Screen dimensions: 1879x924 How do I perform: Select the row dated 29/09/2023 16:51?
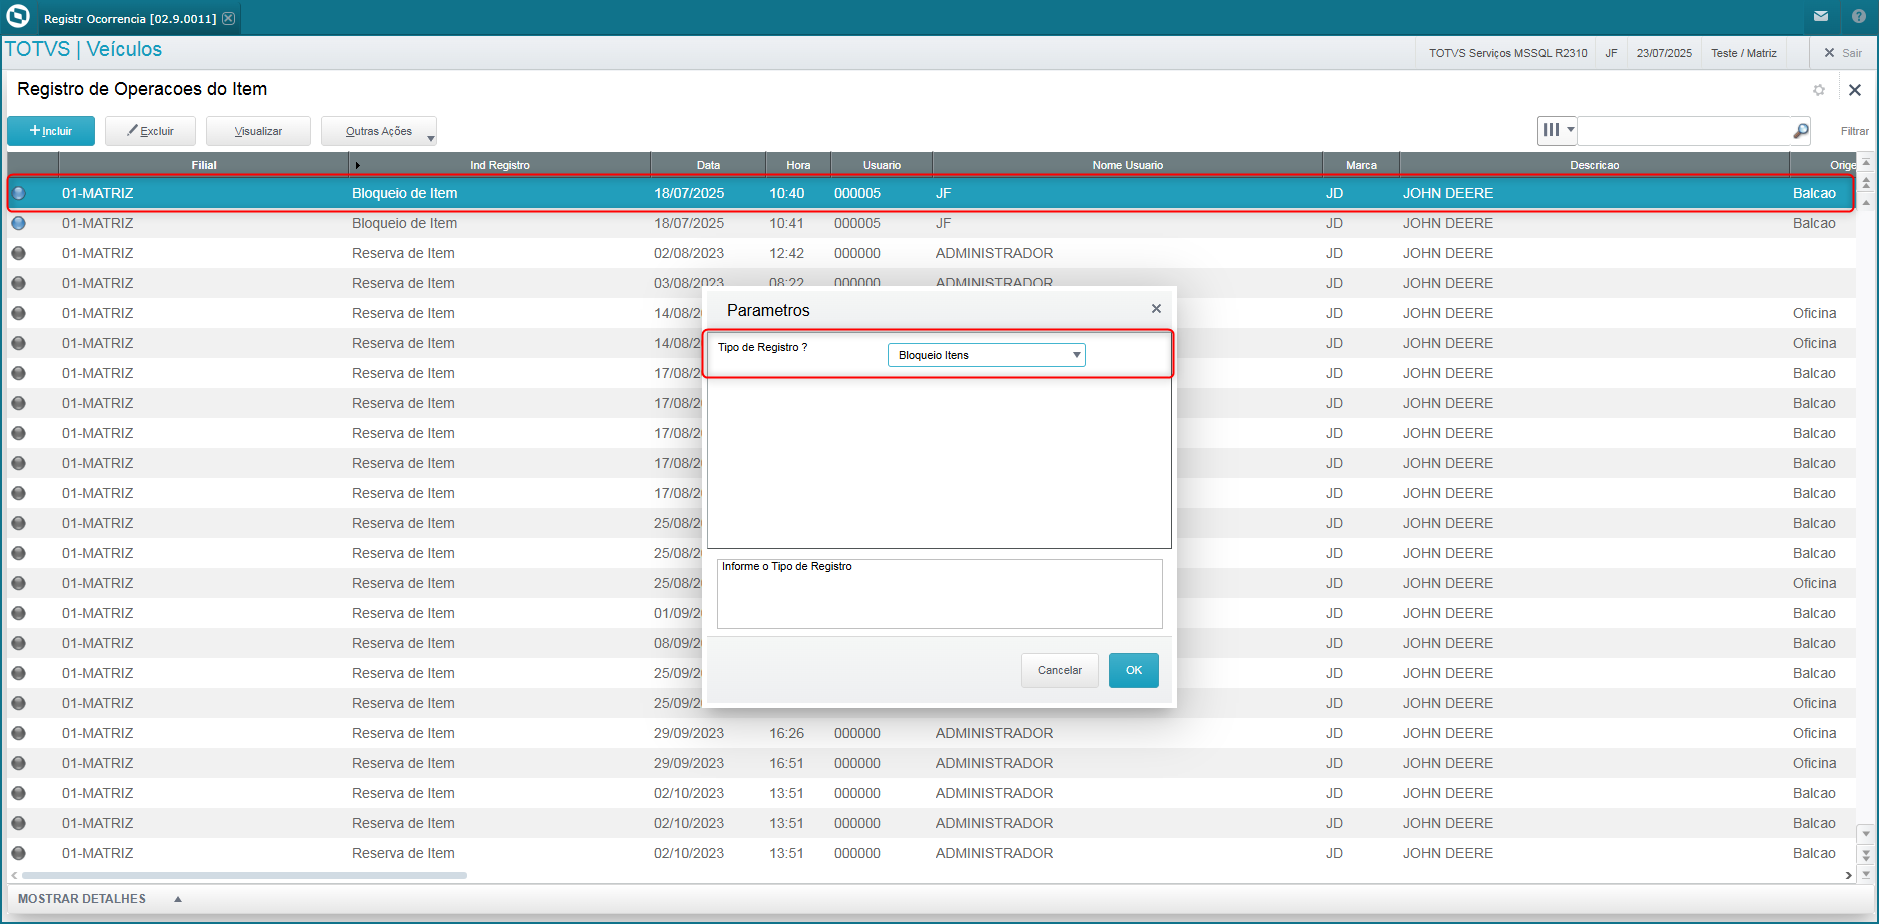tap(931, 763)
